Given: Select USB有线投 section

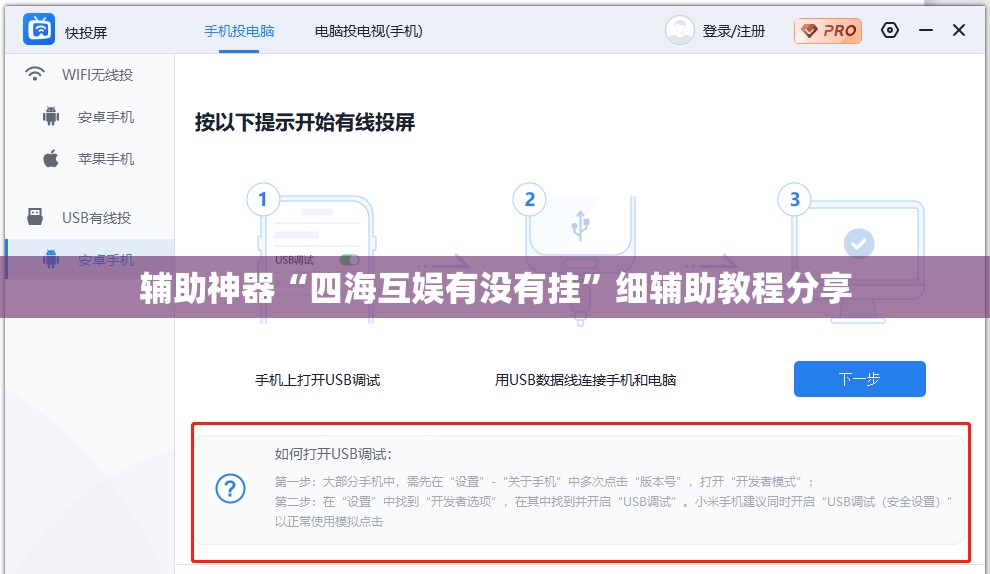Looking at the screenshot, I should [x=97, y=218].
